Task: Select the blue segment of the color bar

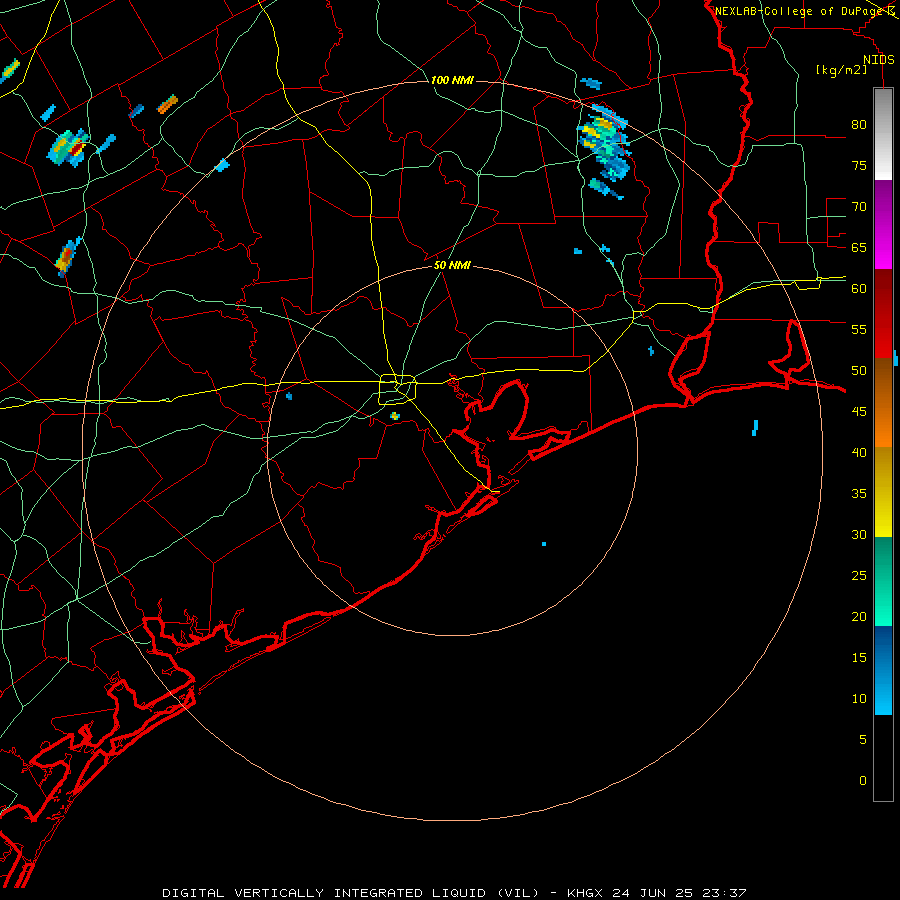Action: (883, 670)
